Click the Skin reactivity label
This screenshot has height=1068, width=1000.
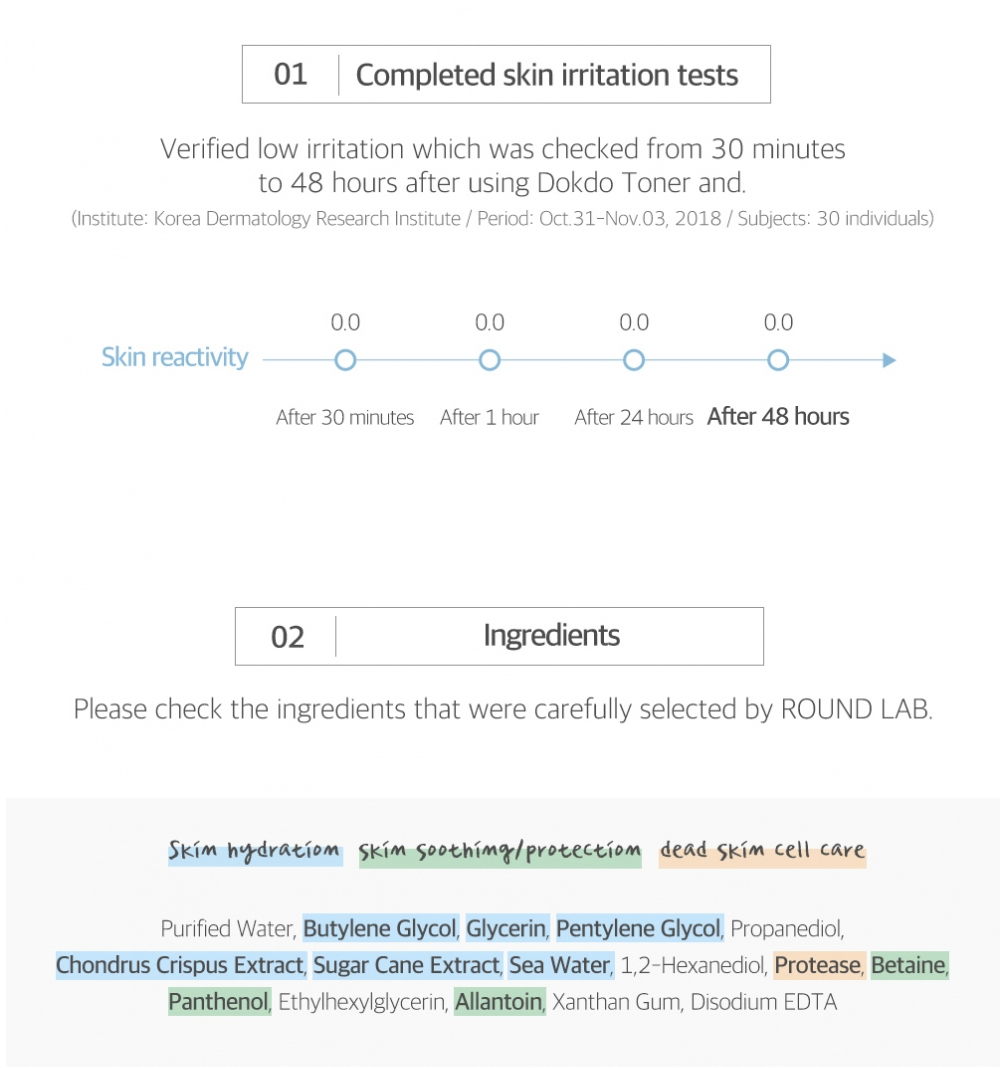click(175, 358)
